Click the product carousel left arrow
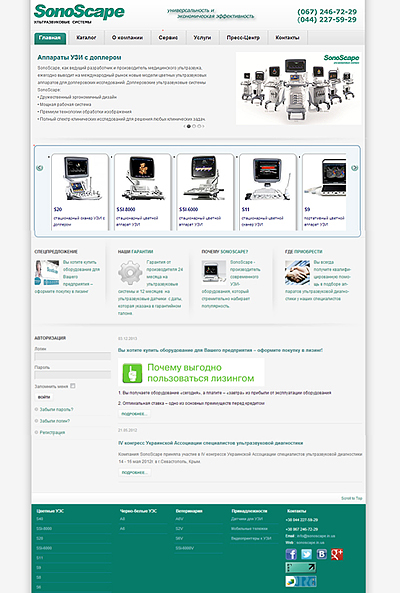The width and height of the screenshot is (400, 593). click(39, 168)
